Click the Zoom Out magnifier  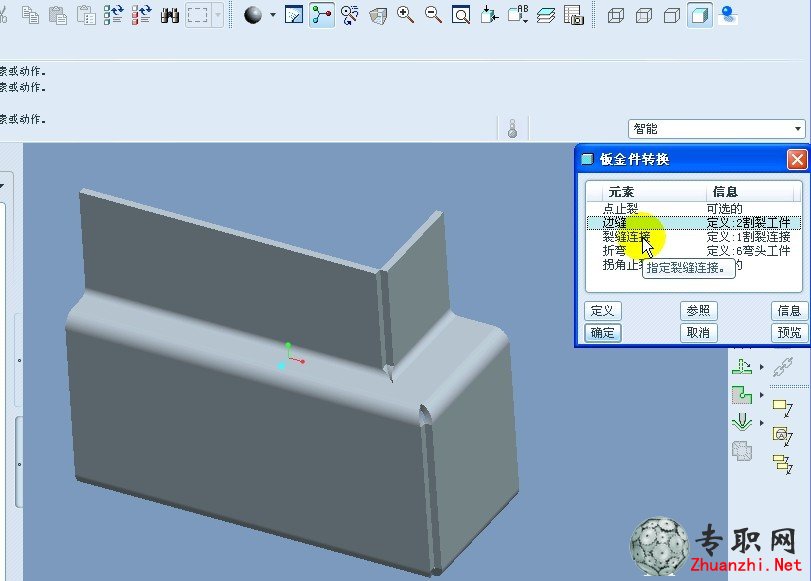[x=433, y=15]
